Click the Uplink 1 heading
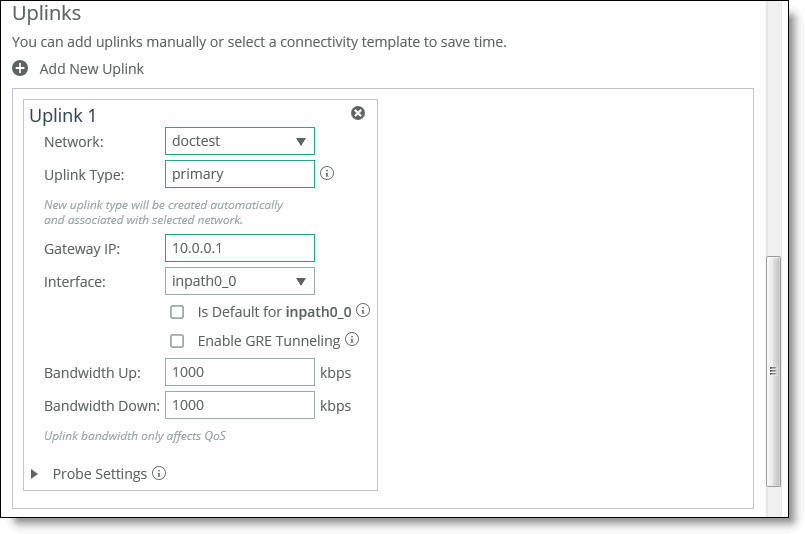 [x=63, y=115]
